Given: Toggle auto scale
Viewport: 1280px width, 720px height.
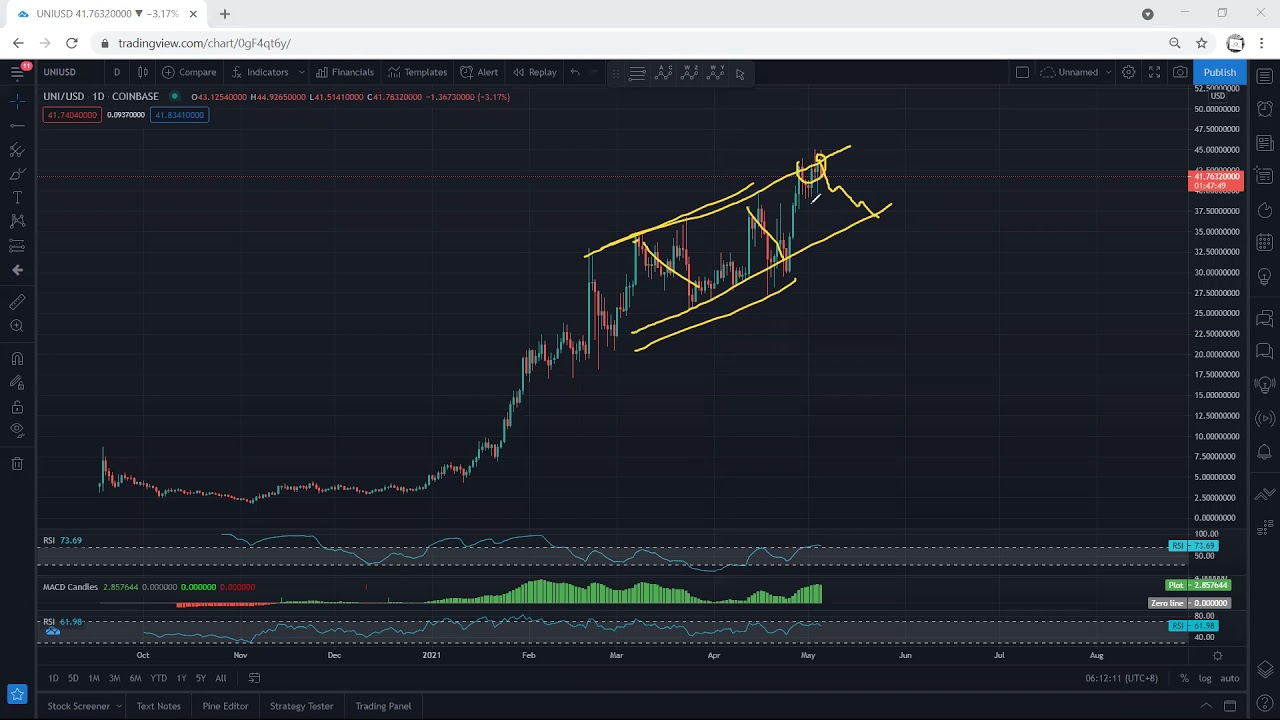Looking at the screenshot, I should (x=1230, y=678).
